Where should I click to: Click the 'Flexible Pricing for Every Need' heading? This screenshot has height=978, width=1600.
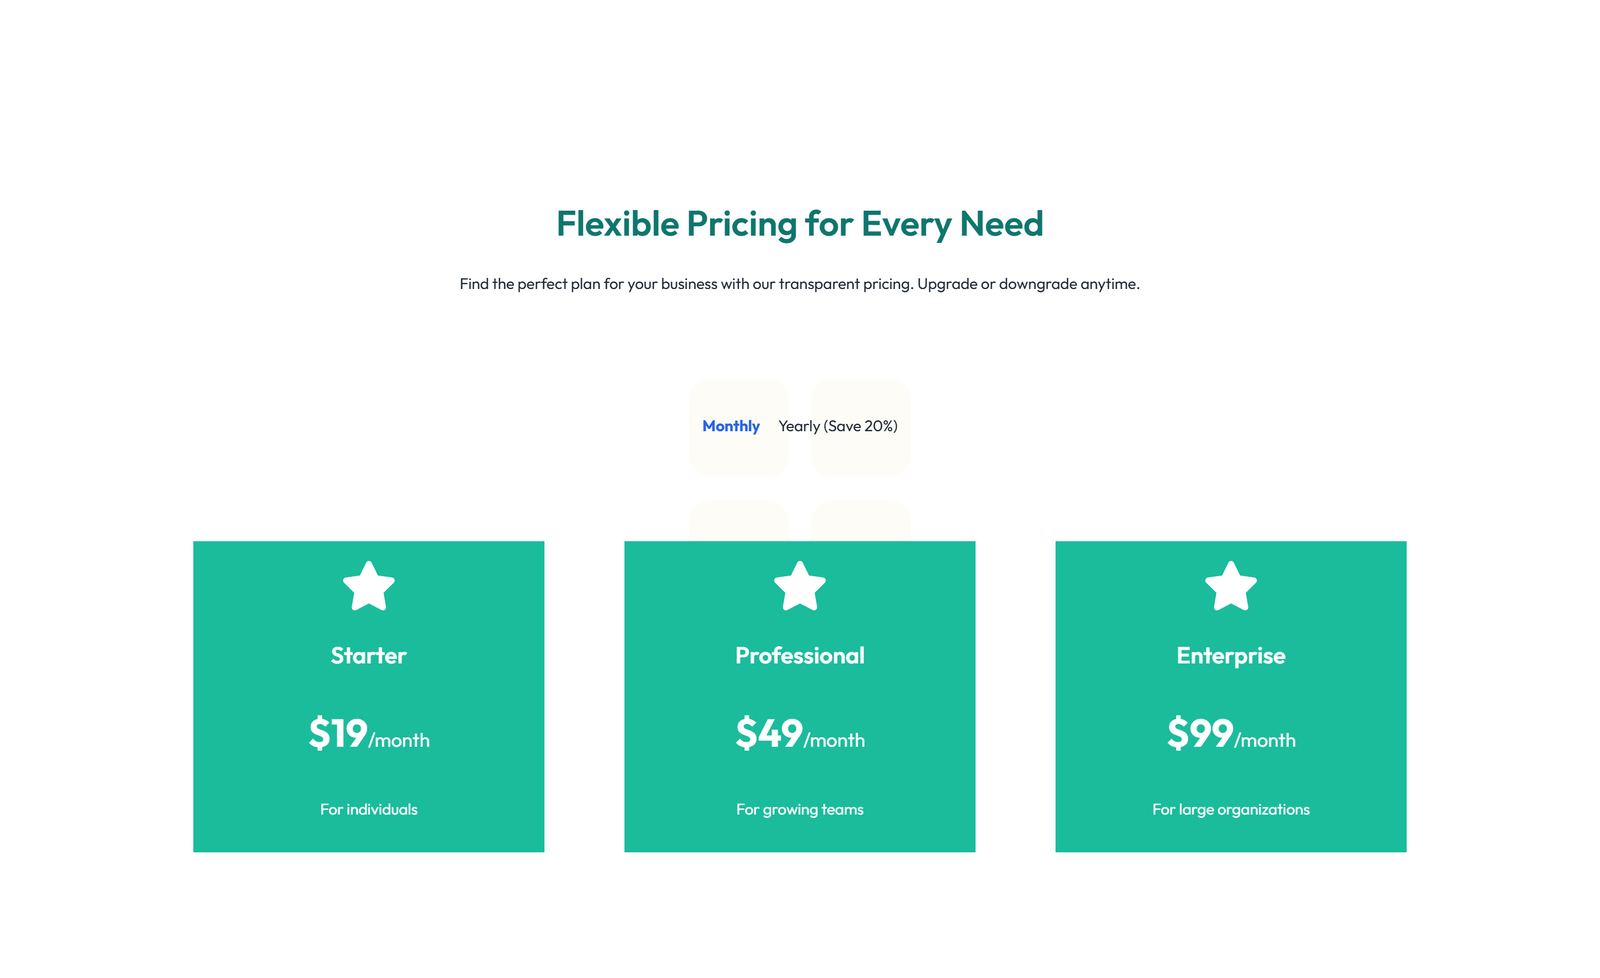[800, 224]
